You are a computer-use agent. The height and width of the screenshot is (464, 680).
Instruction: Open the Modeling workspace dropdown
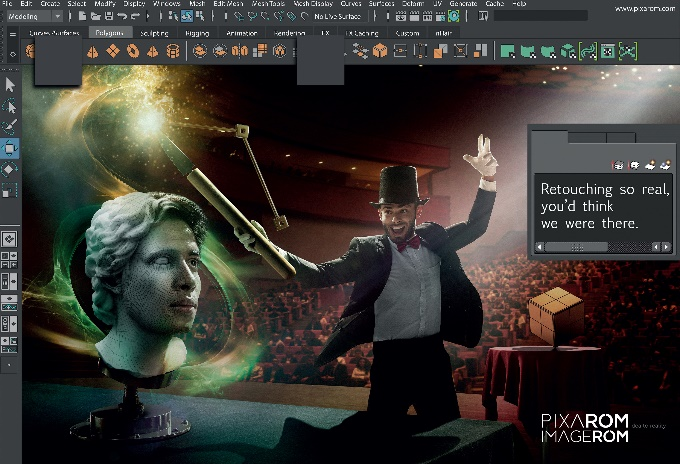35,16
